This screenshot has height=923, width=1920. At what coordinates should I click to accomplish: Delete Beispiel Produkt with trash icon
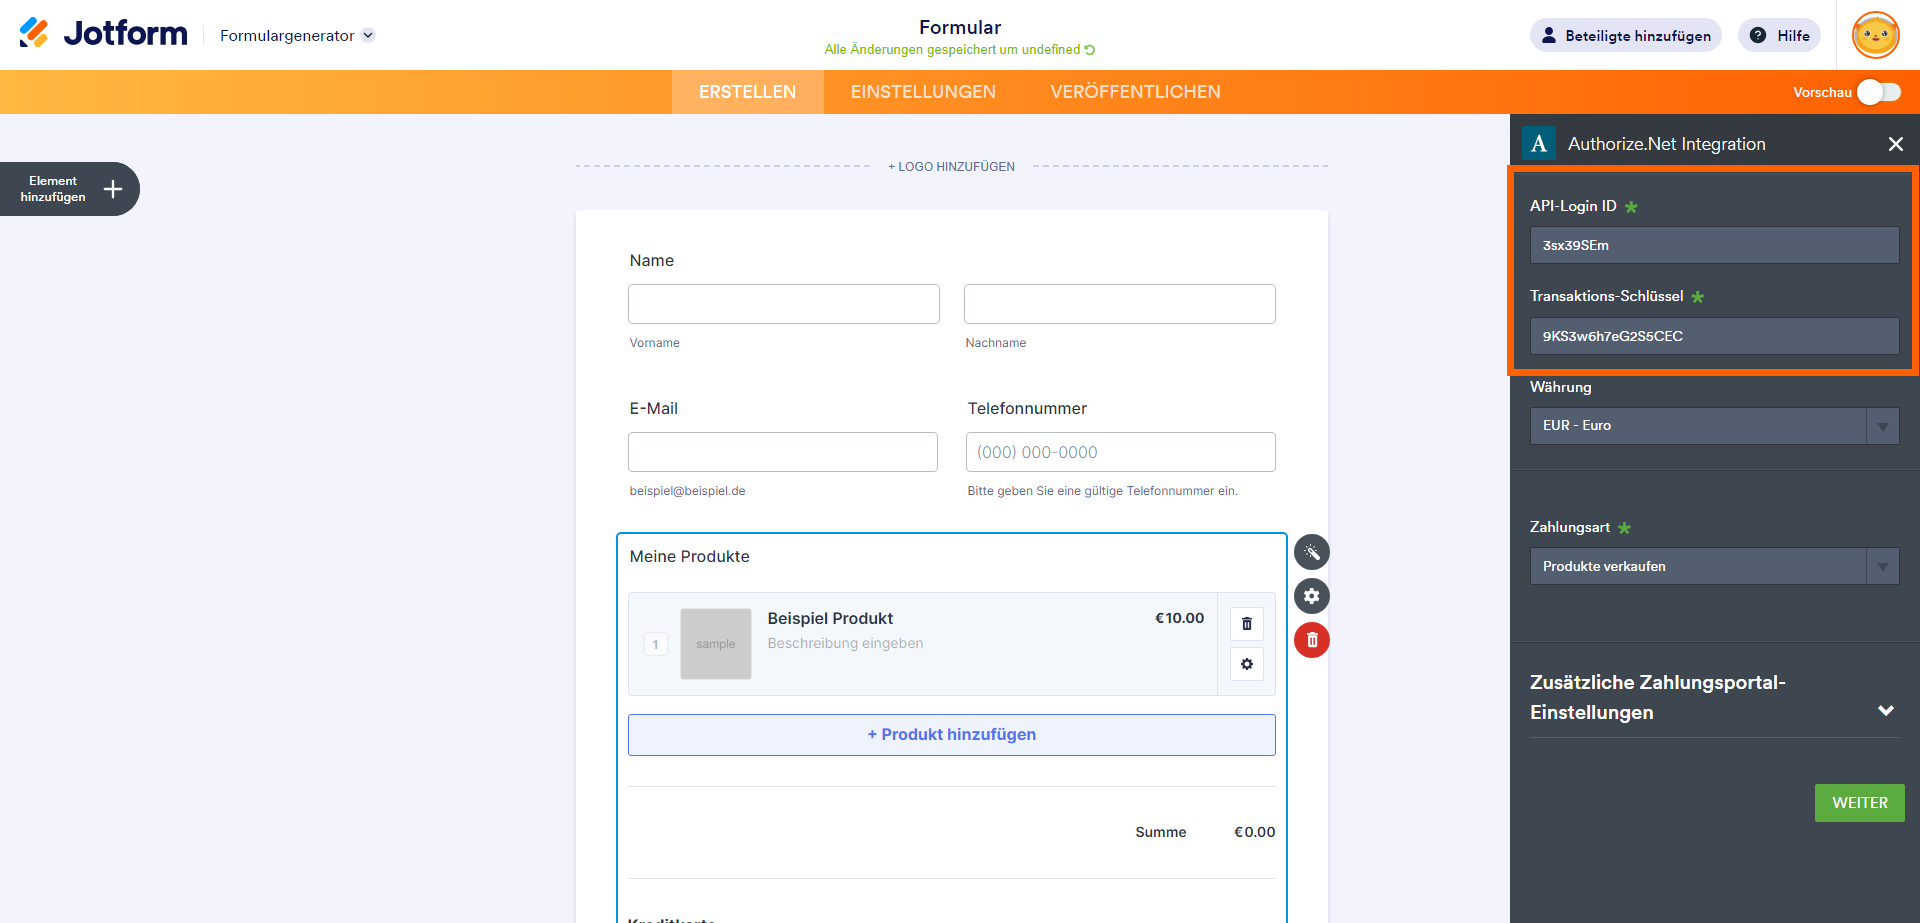coord(1247,624)
